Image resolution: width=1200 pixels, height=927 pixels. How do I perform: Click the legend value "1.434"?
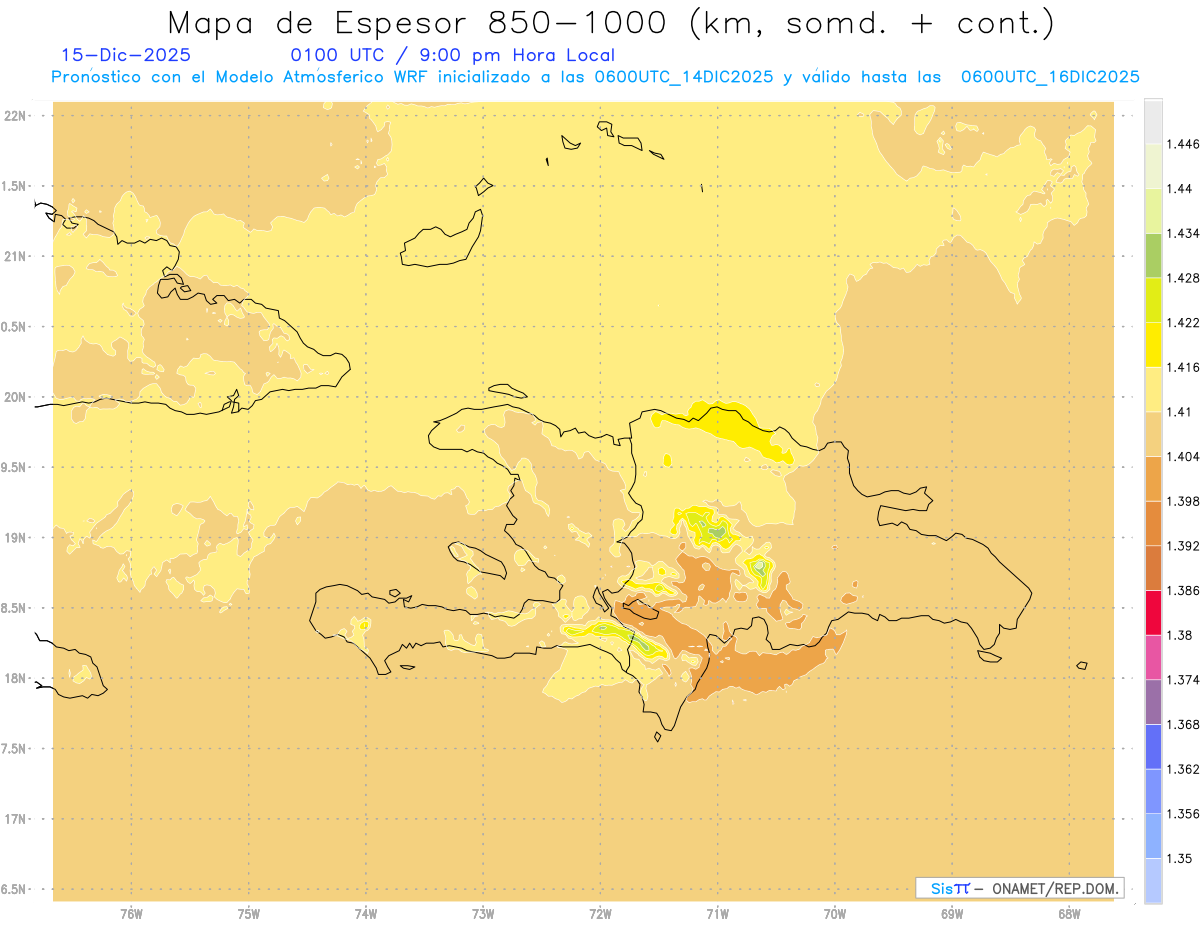pos(1183,233)
